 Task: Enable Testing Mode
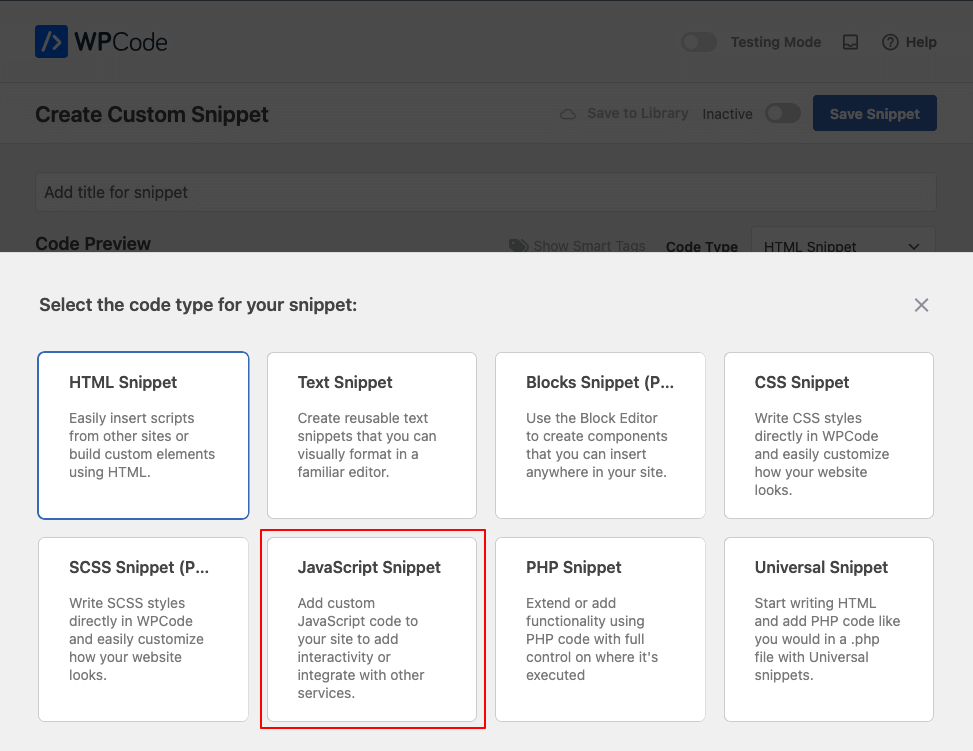point(698,42)
